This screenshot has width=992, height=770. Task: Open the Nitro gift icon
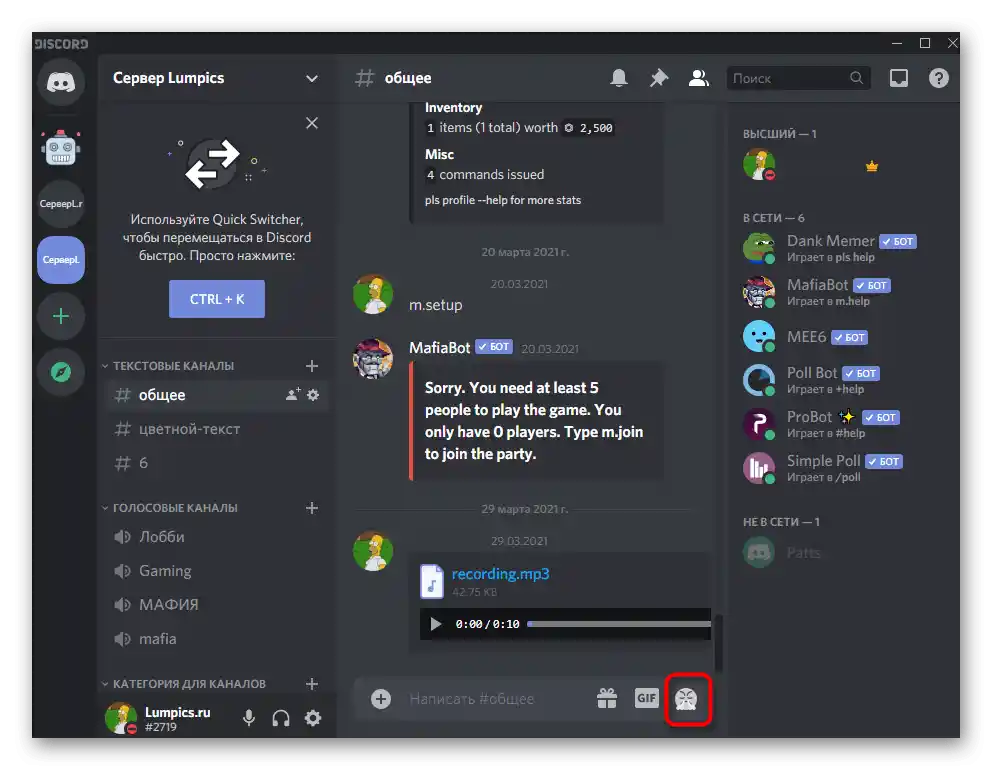607,699
